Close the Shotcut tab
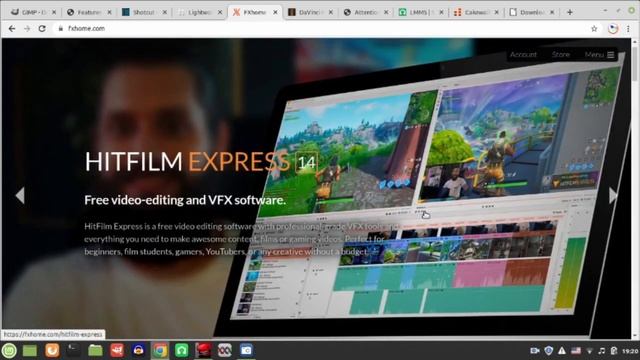 (x=164, y=12)
